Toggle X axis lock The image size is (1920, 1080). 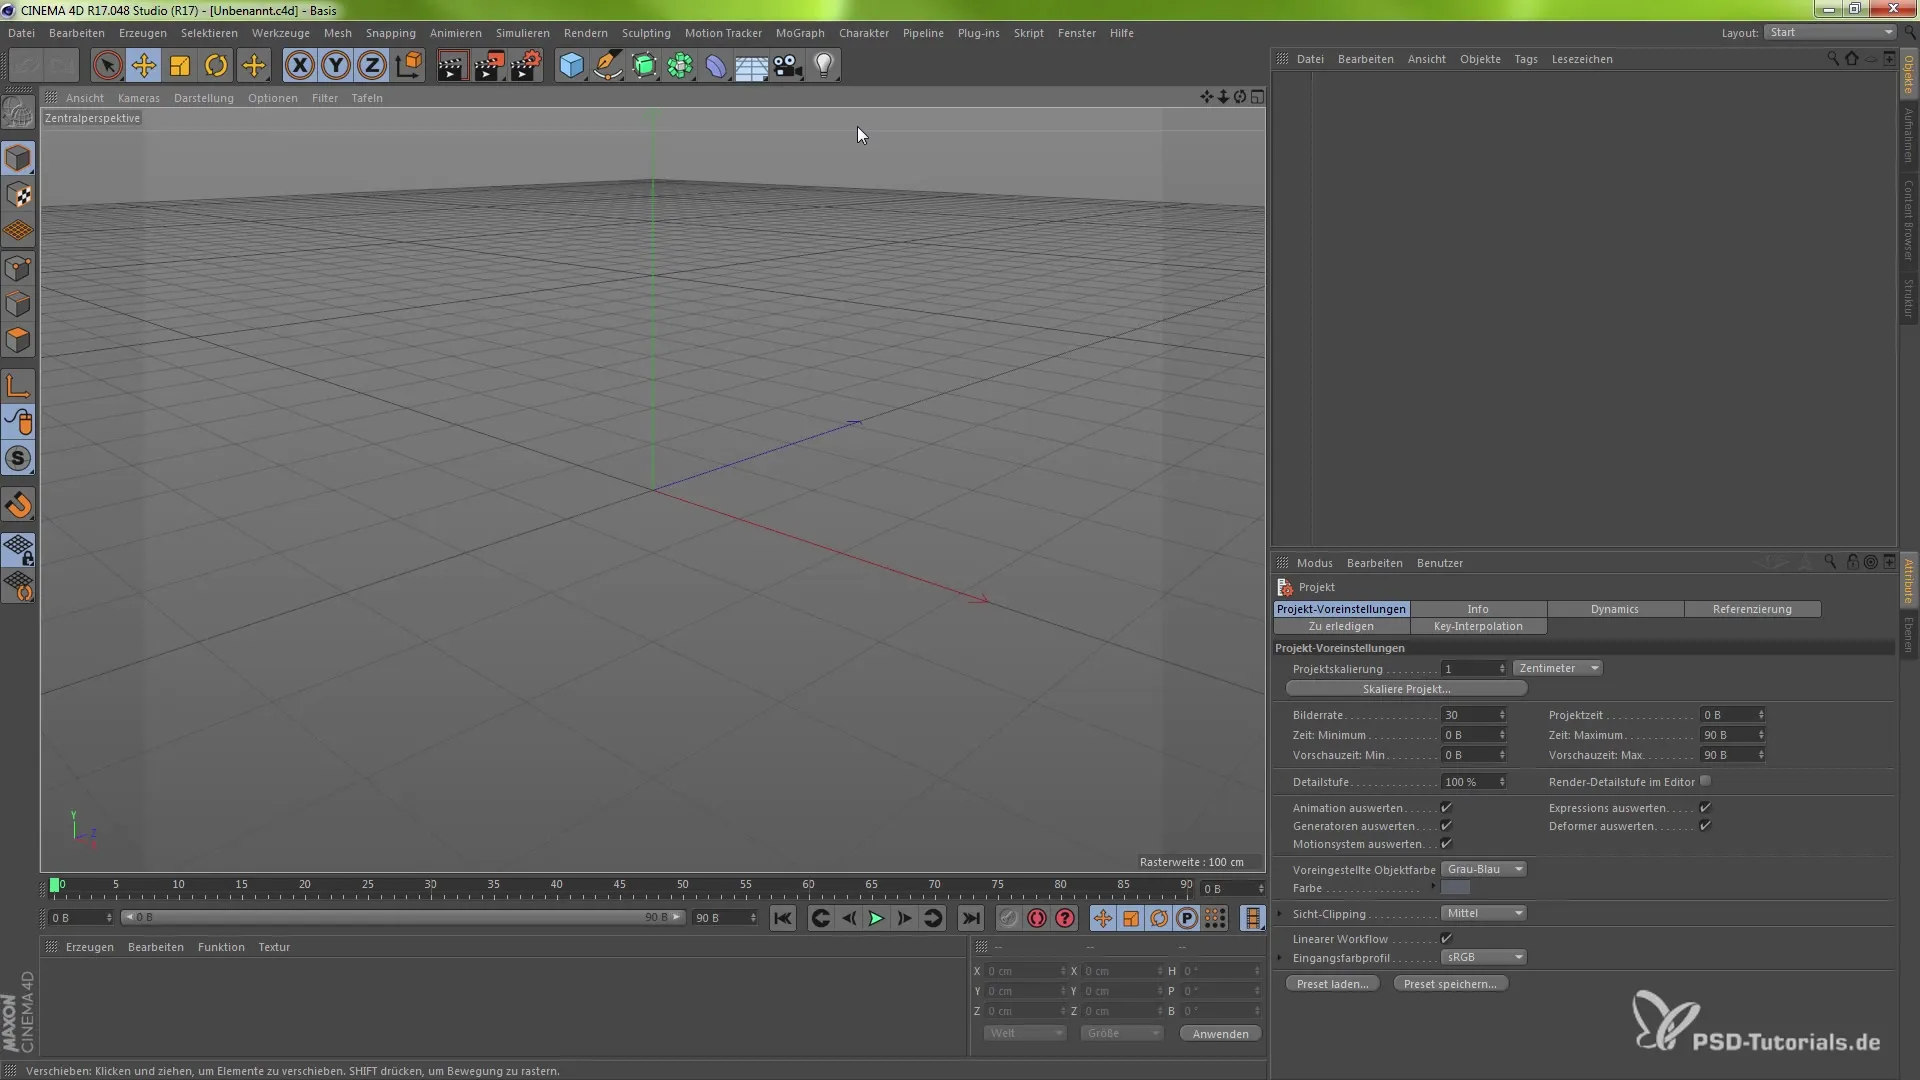(x=299, y=66)
